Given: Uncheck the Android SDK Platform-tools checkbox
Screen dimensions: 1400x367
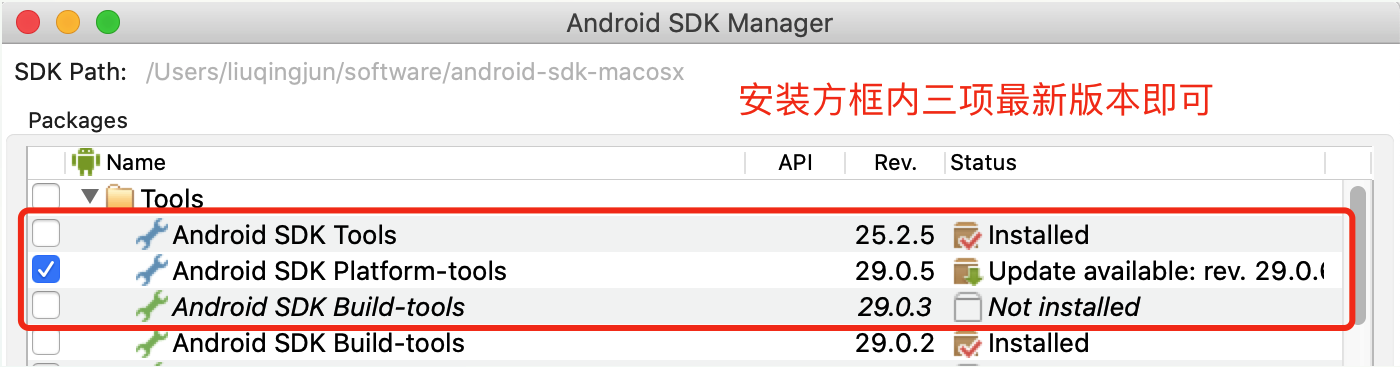Looking at the screenshot, I should [46, 271].
